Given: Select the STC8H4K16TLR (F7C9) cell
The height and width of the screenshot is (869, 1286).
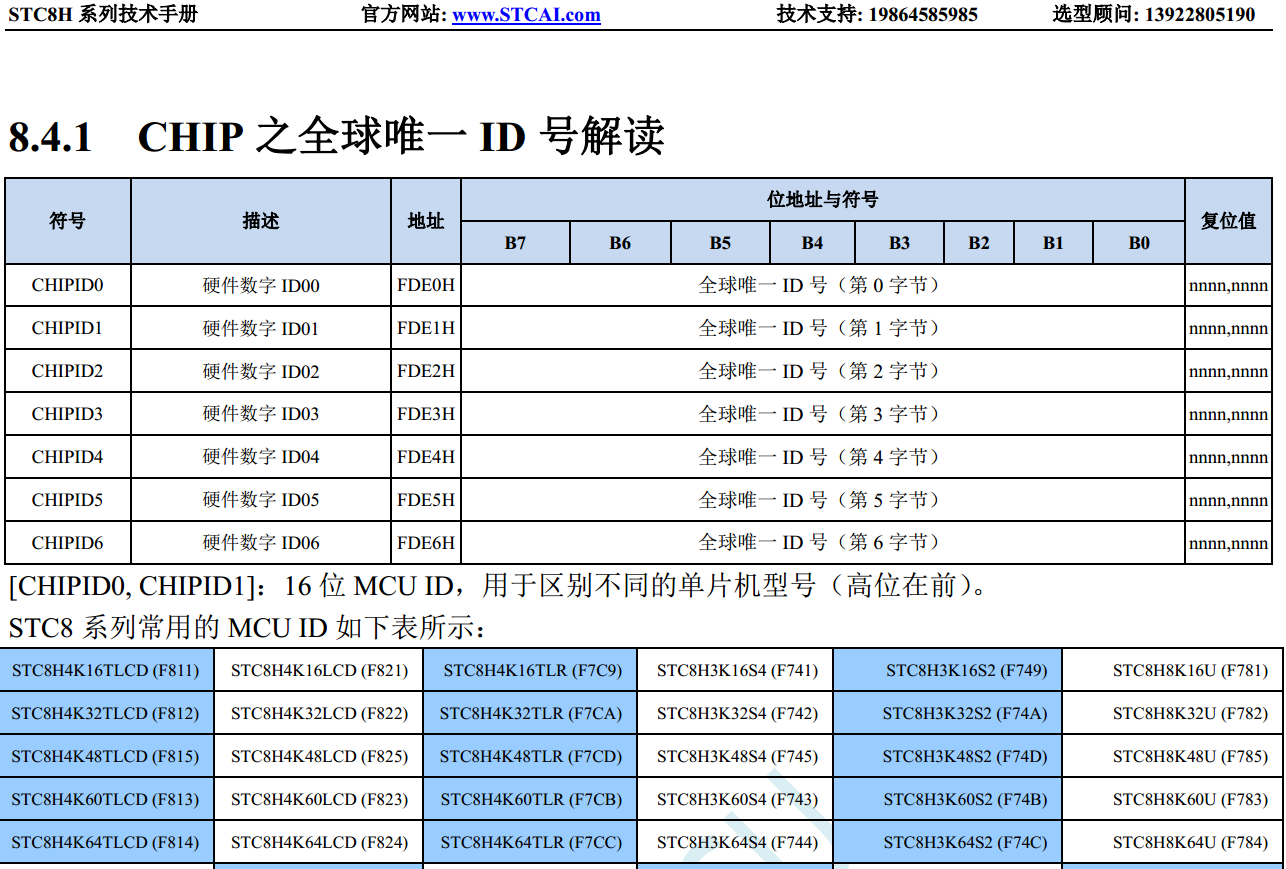Looking at the screenshot, I should click(531, 670).
